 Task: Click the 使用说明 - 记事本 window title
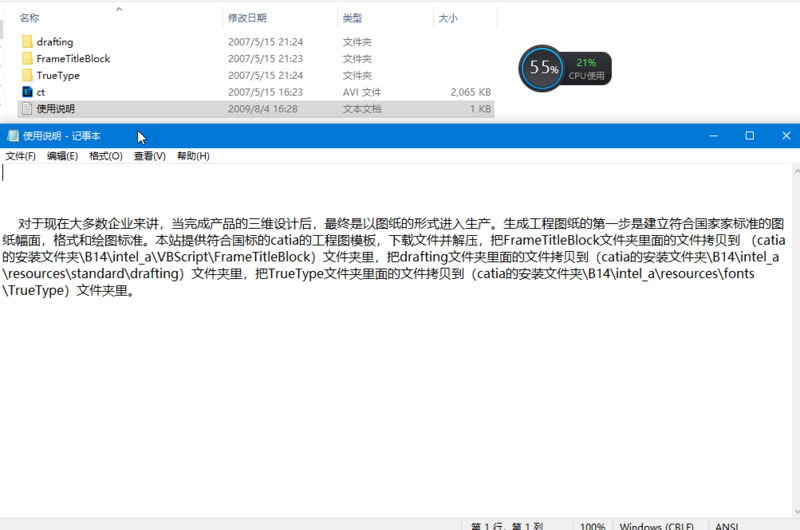click(x=62, y=136)
